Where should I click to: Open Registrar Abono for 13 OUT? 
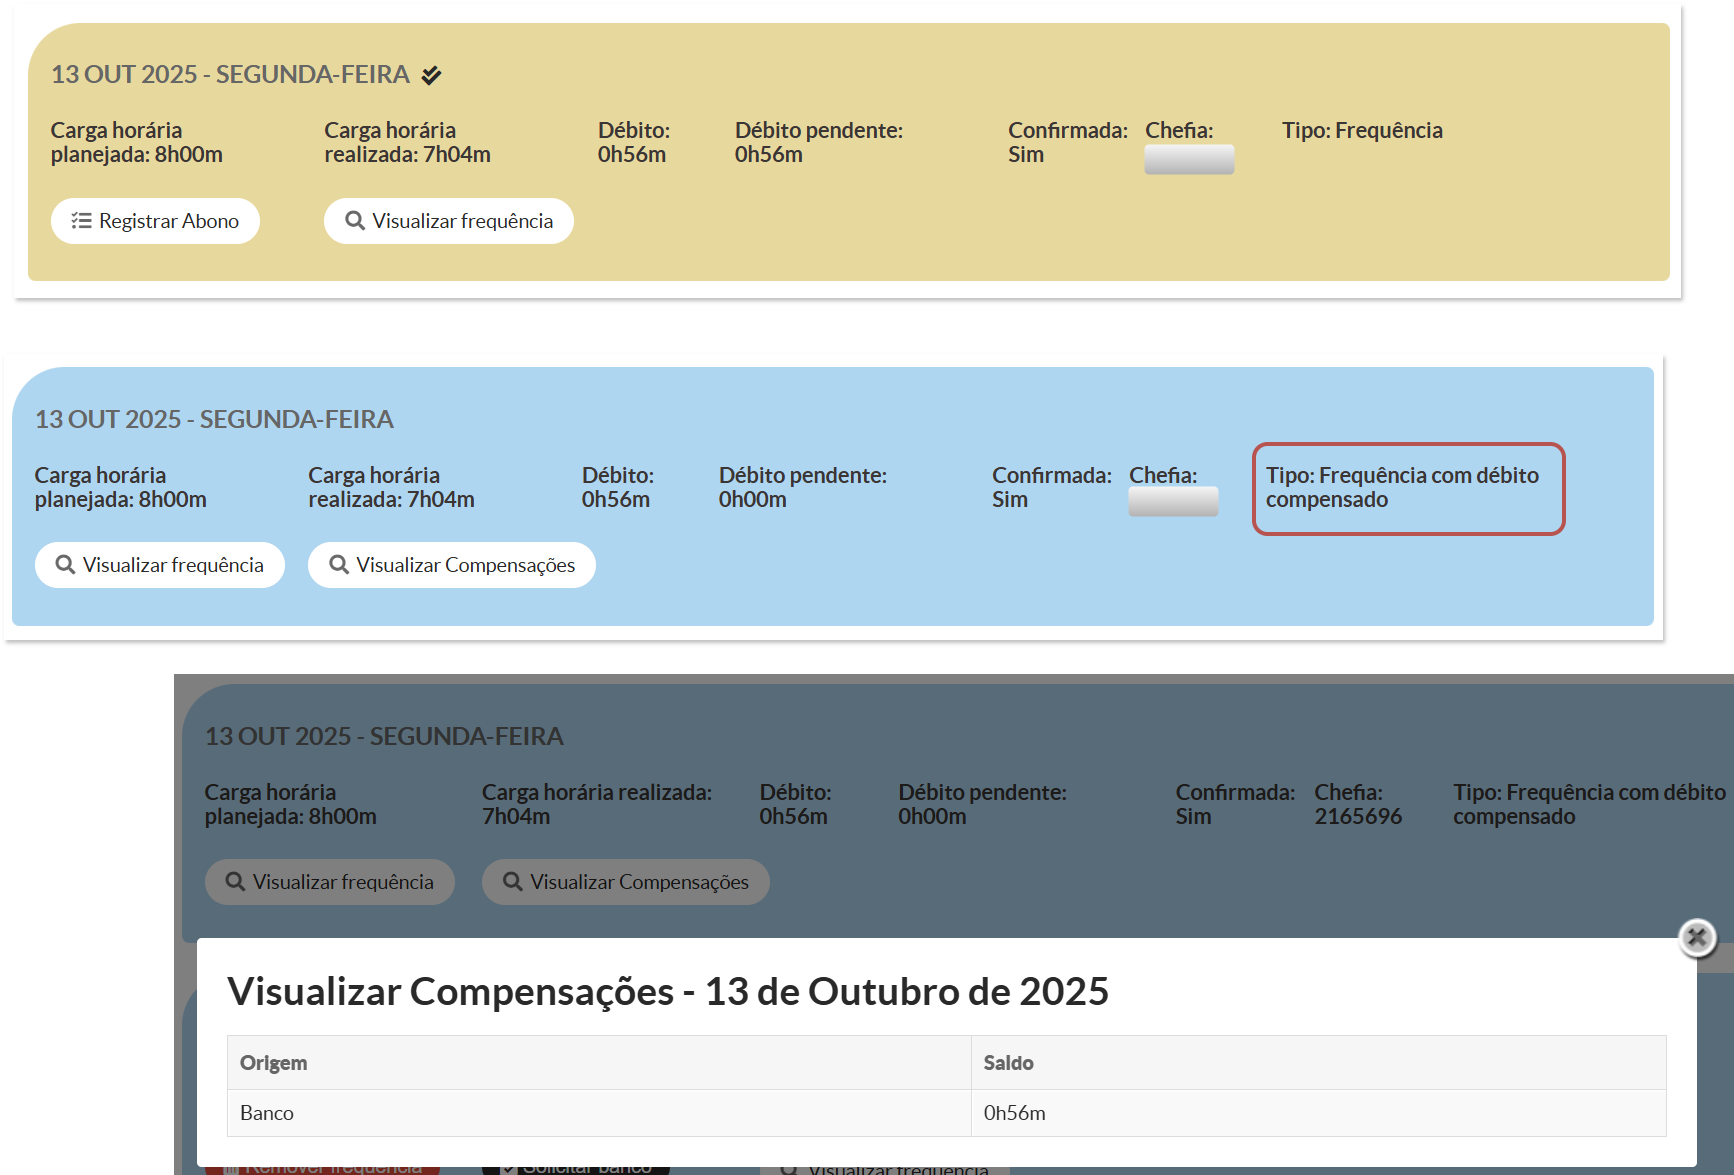[155, 221]
